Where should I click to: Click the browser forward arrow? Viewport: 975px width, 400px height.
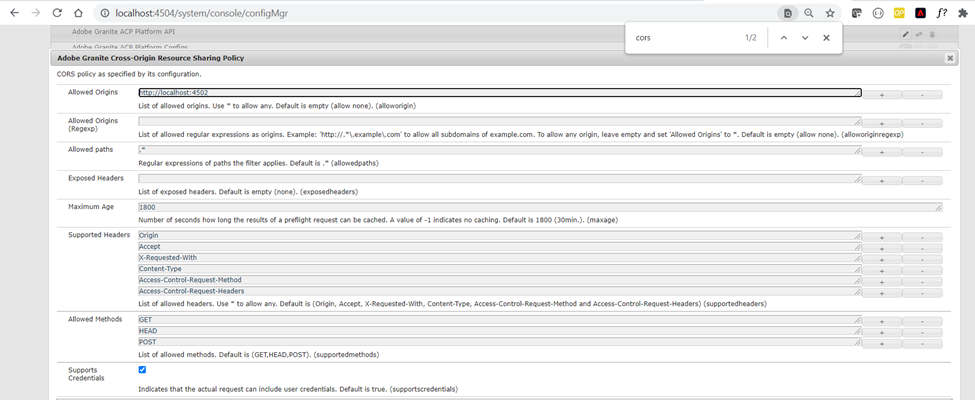point(35,12)
